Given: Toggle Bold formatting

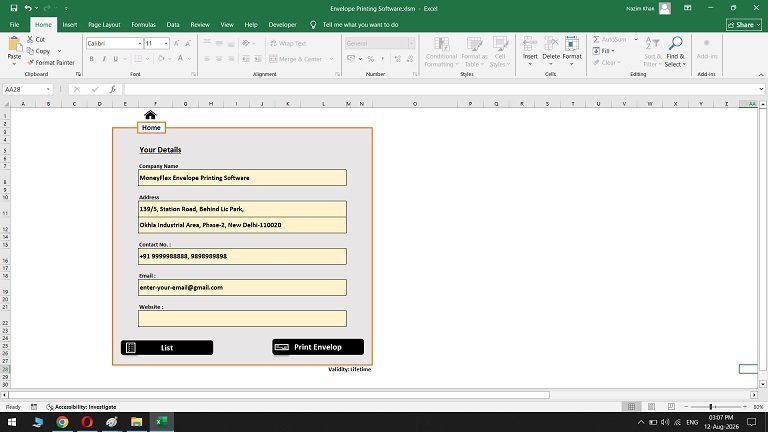Looking at the screenshot, I should (x=92, y=59).
